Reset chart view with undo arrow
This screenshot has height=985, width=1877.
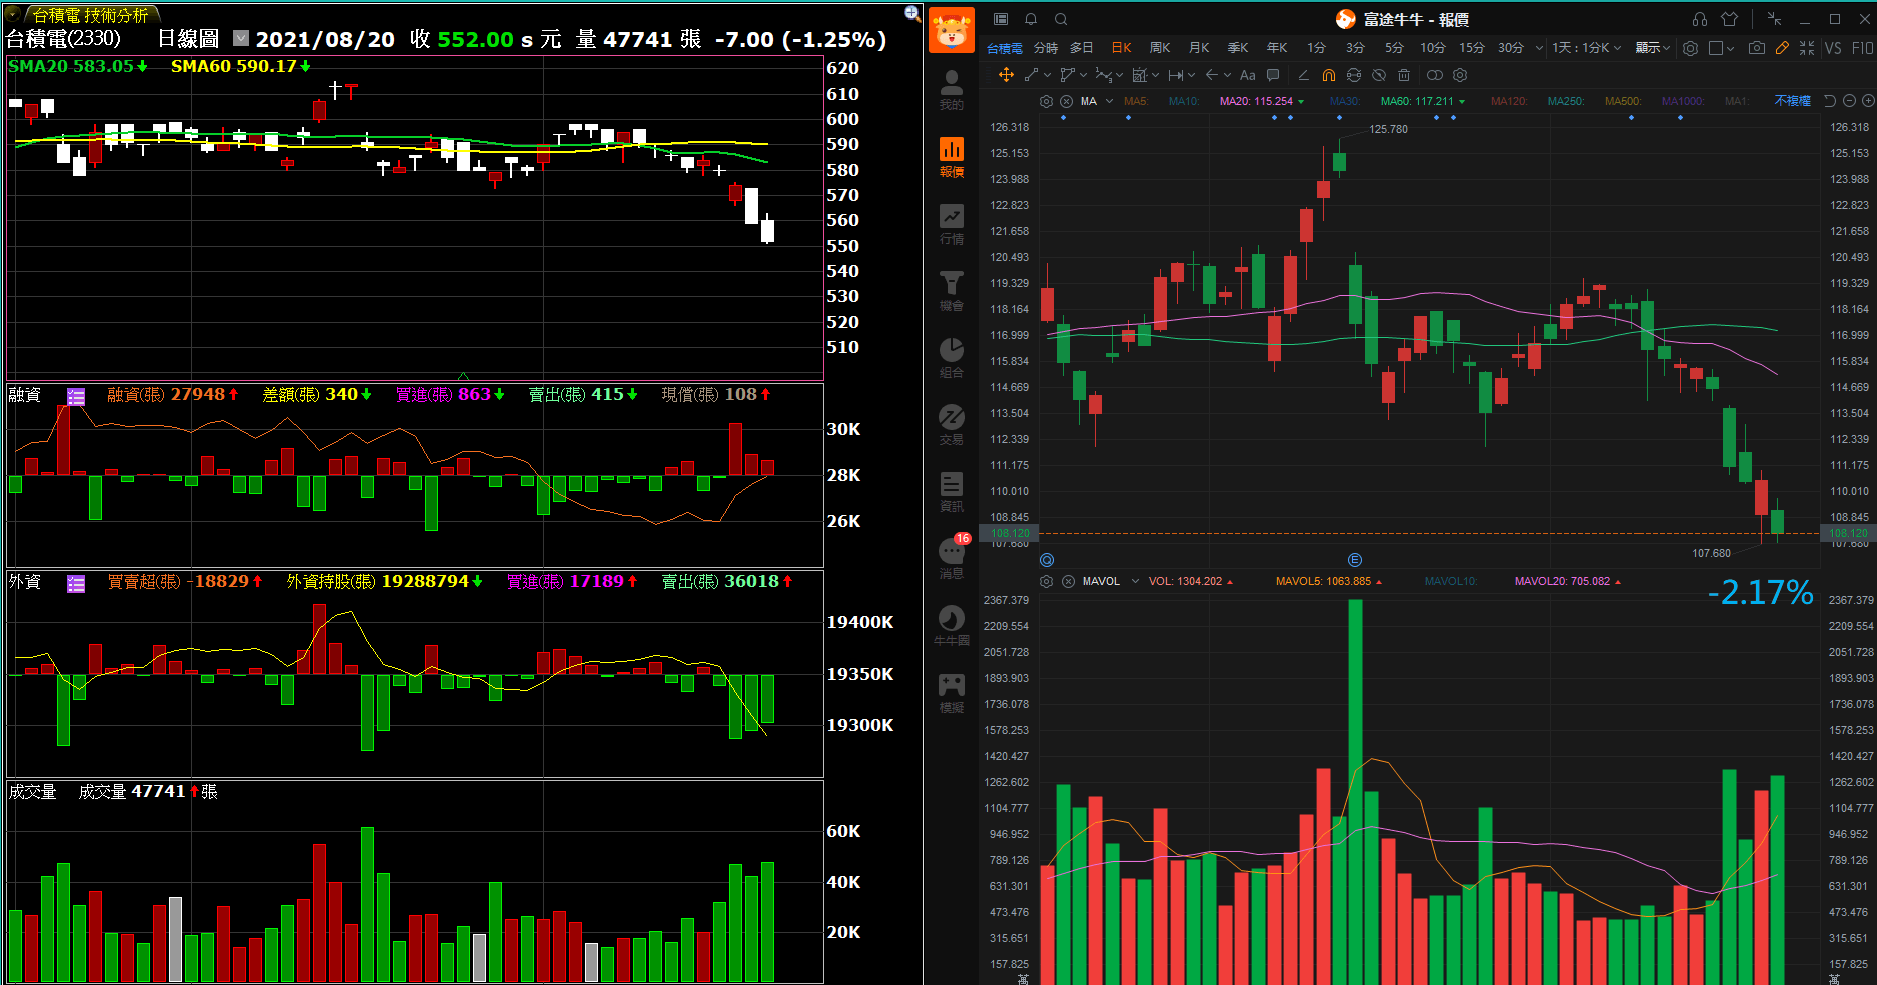pos(1830,101)
